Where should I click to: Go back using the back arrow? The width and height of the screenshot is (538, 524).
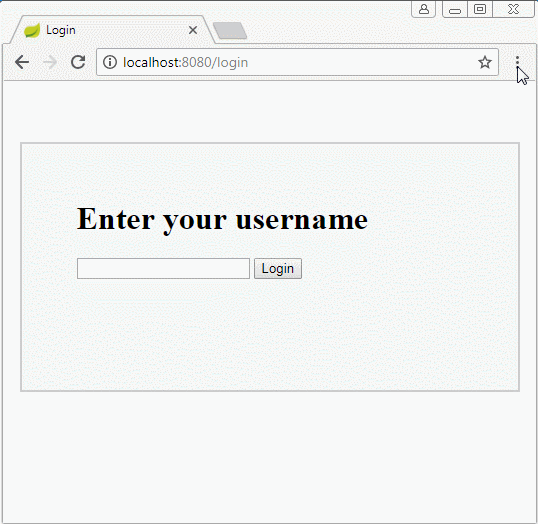click(x=22, y=62)
